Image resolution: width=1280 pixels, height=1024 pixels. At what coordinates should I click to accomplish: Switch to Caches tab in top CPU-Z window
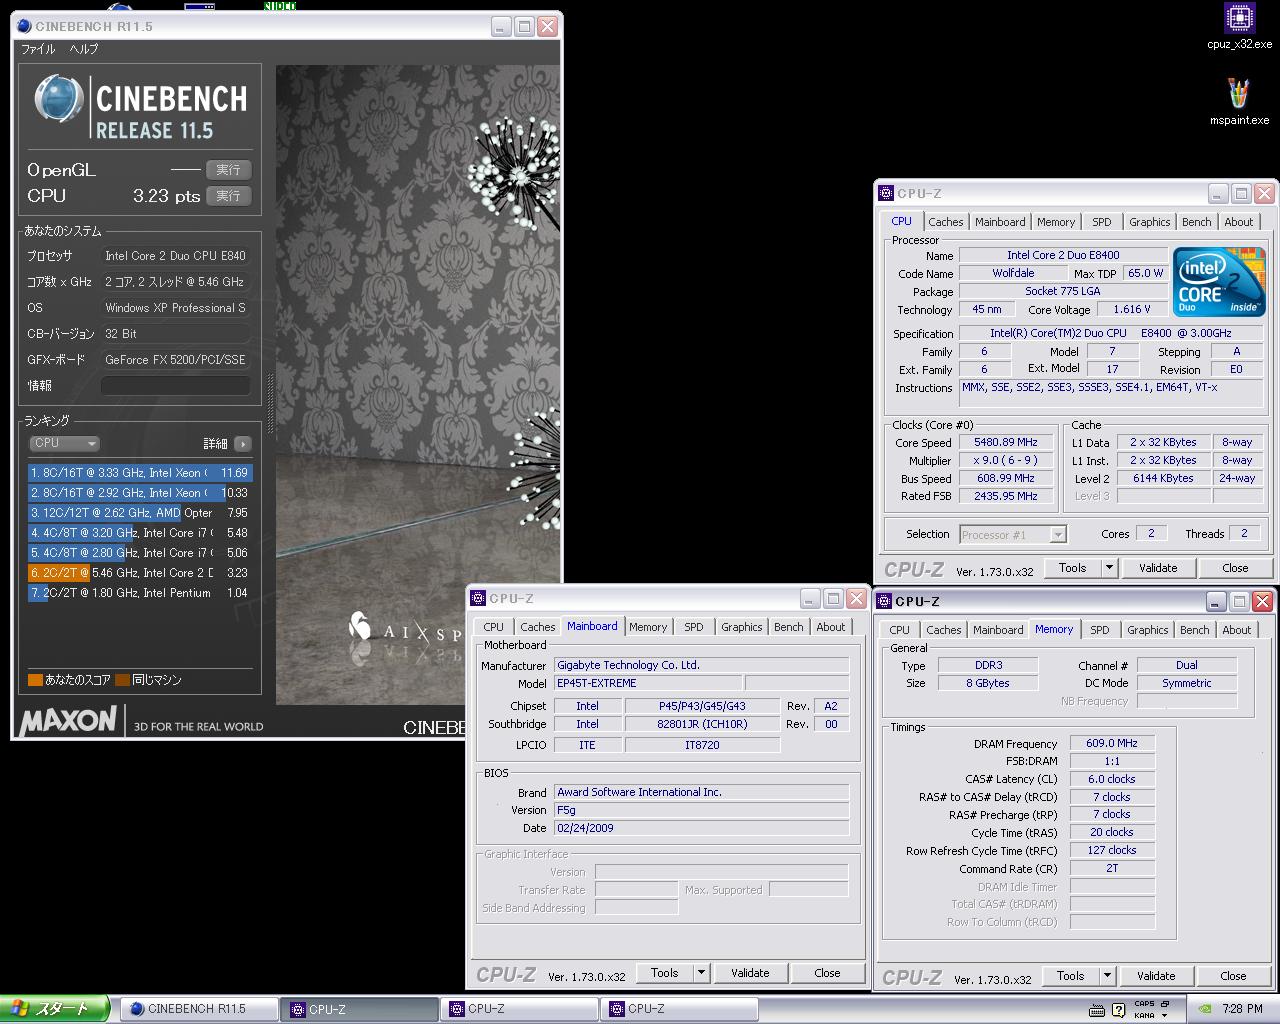945,222
